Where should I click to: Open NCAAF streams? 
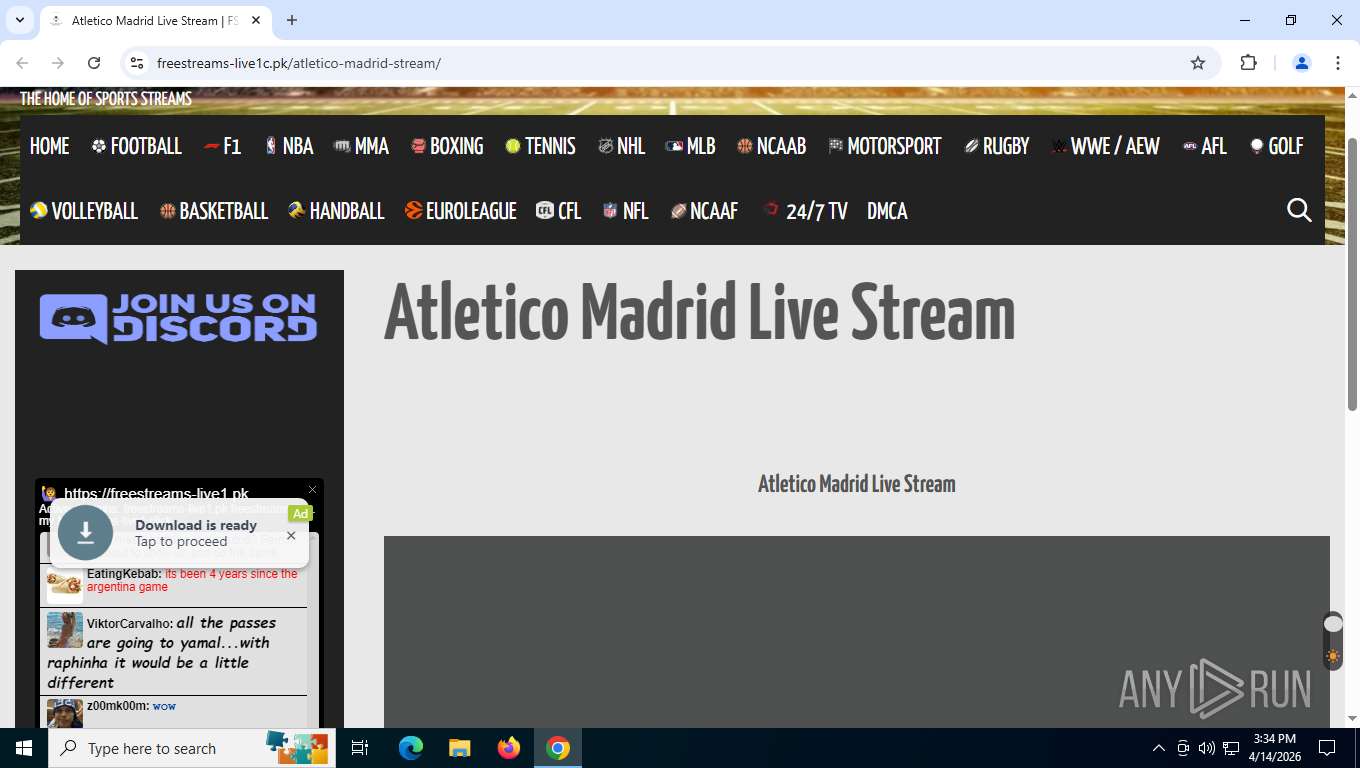click(704, 211)
